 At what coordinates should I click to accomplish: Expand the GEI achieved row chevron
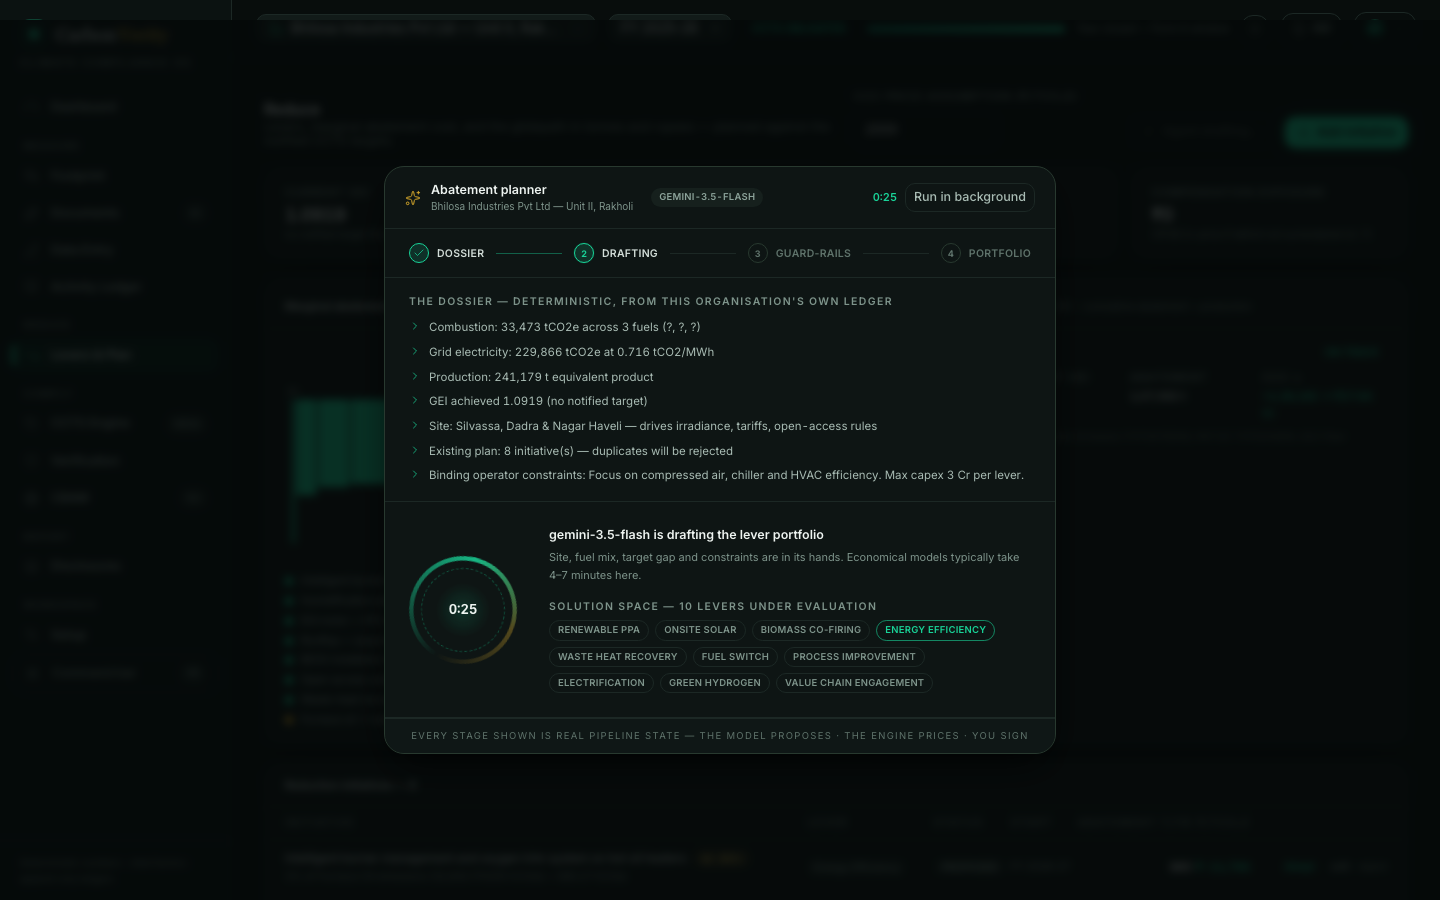415,400
